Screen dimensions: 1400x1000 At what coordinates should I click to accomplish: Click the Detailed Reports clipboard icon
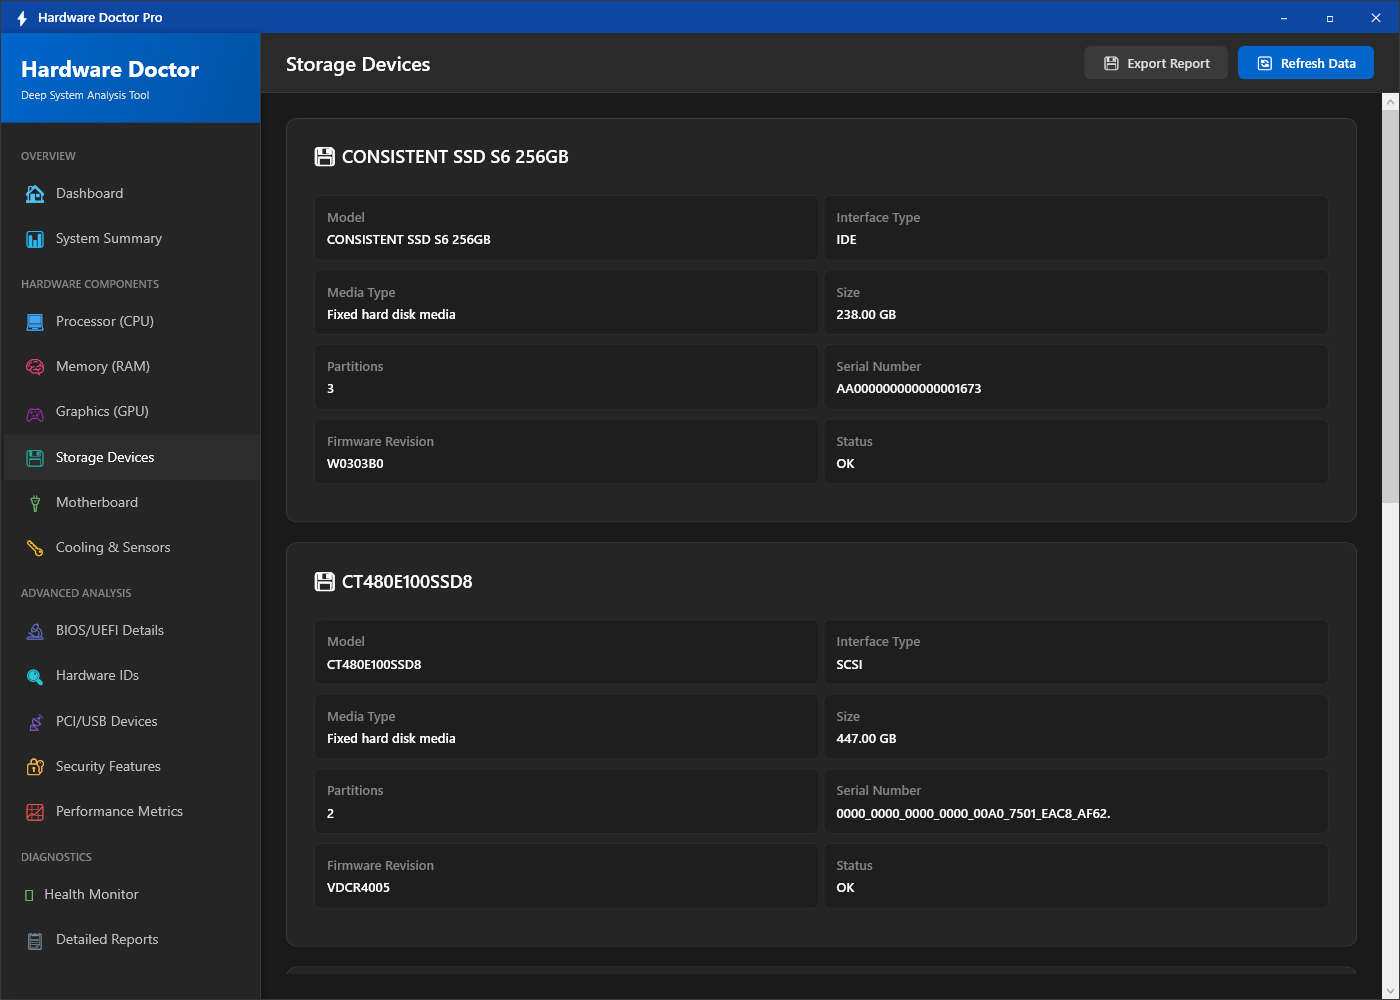[35, 940]
